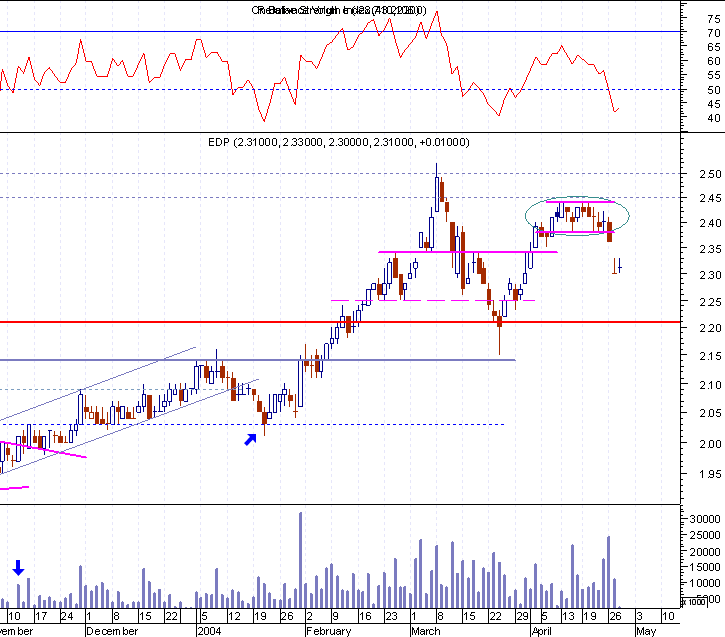Select the 2.25 price axis label
725x637 pixels.
click(710, 302)
